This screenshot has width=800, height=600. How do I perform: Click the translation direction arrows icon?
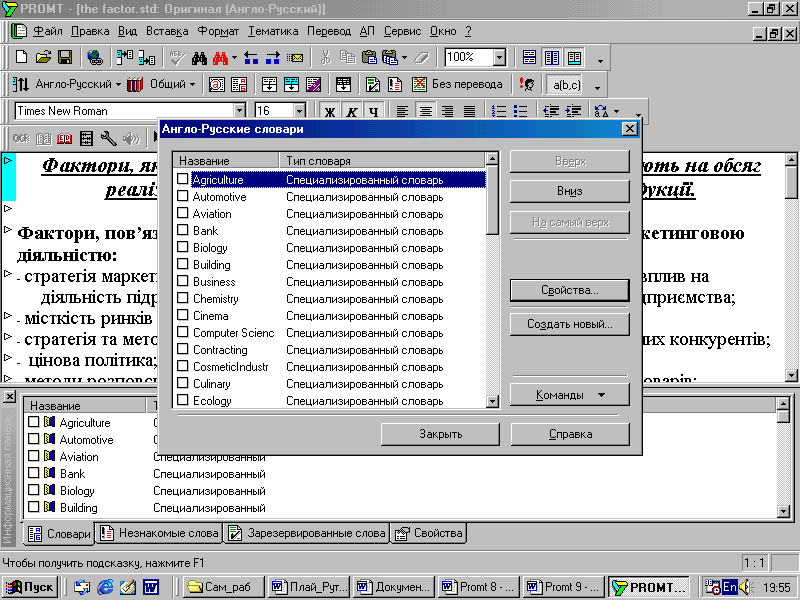(21, 84)
